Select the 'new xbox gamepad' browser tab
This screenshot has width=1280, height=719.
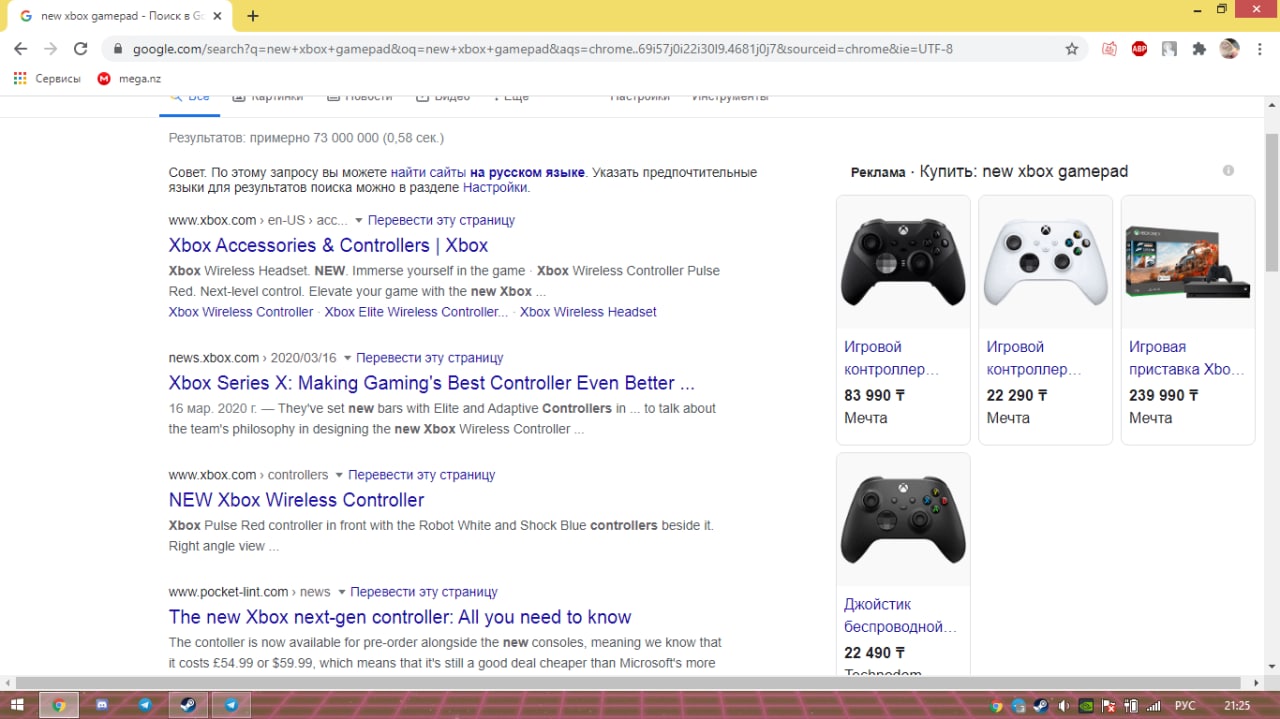tap(120, 16)
